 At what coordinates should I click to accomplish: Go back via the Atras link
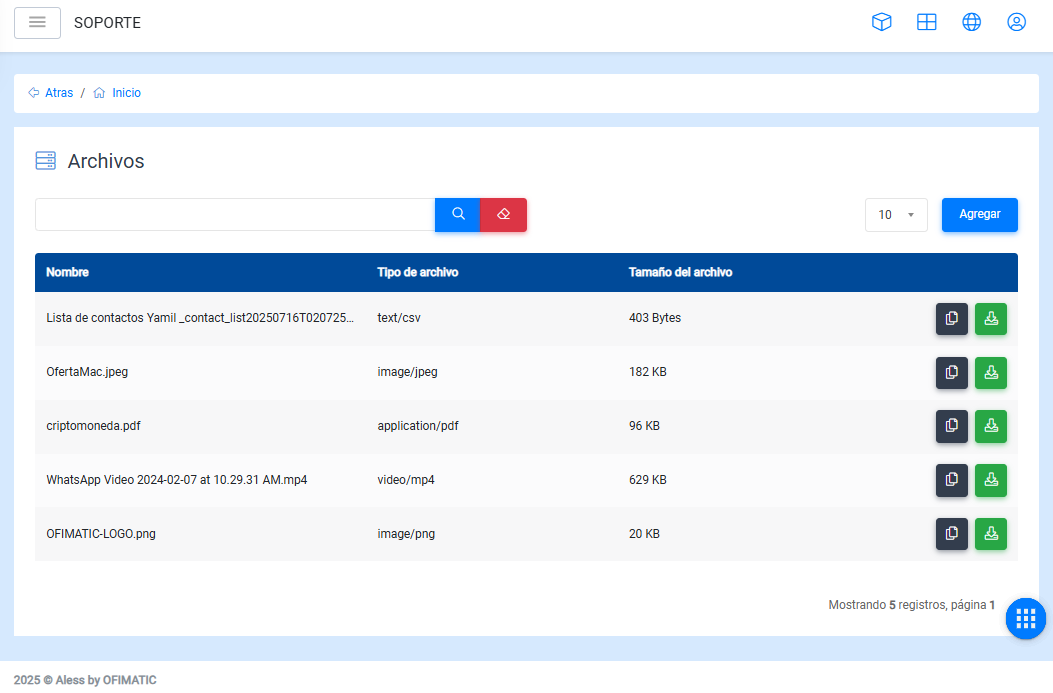(58, 93)
